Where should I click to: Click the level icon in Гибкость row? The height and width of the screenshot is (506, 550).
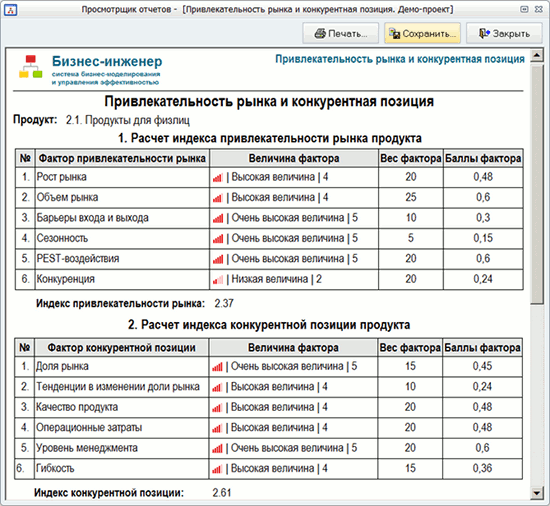(x=217, y=469)
